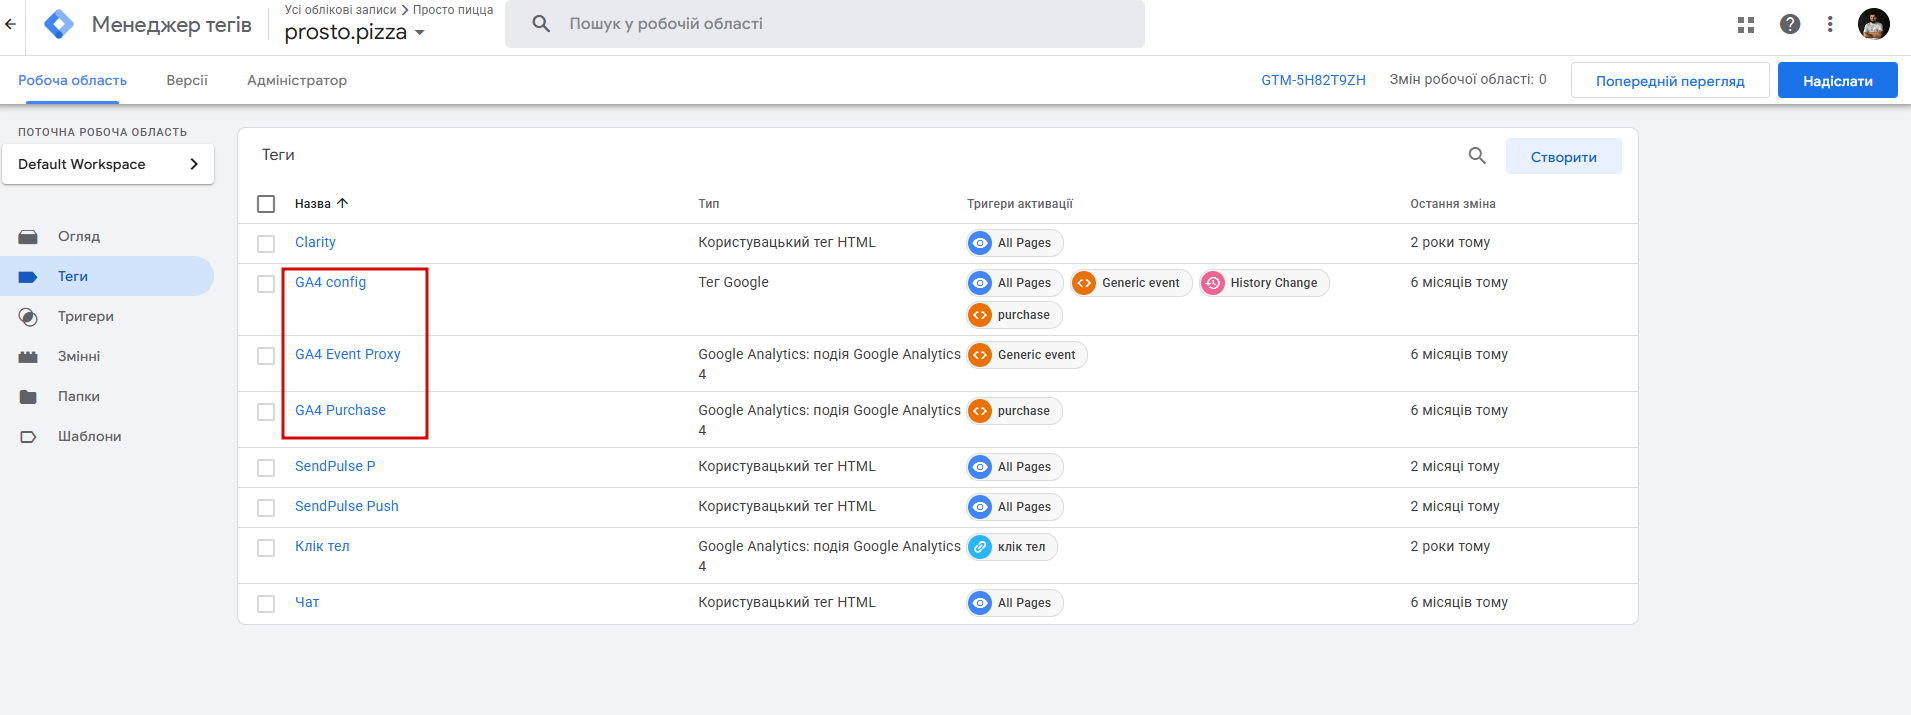Click the Створити button
Screen dimensions: 1911x715
pos(1564,156)
